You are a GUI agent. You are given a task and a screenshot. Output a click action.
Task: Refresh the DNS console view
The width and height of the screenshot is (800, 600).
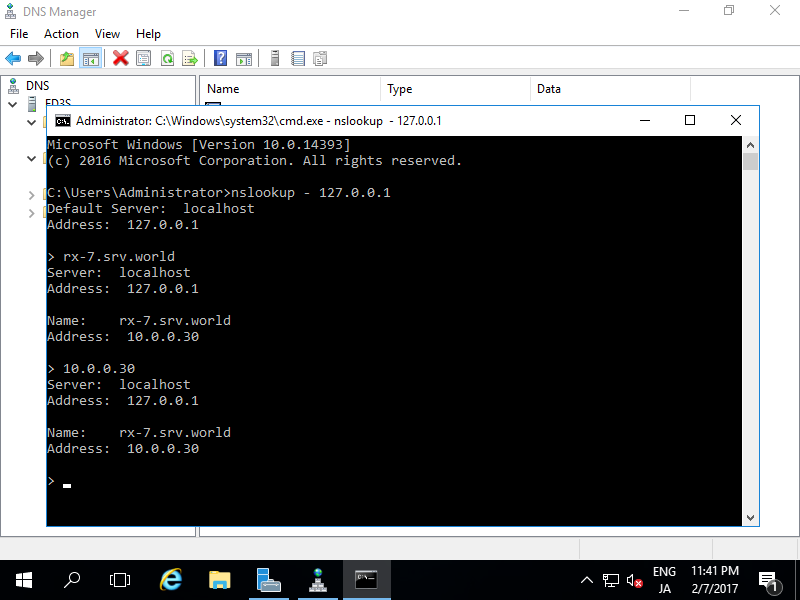click(168, 57)
